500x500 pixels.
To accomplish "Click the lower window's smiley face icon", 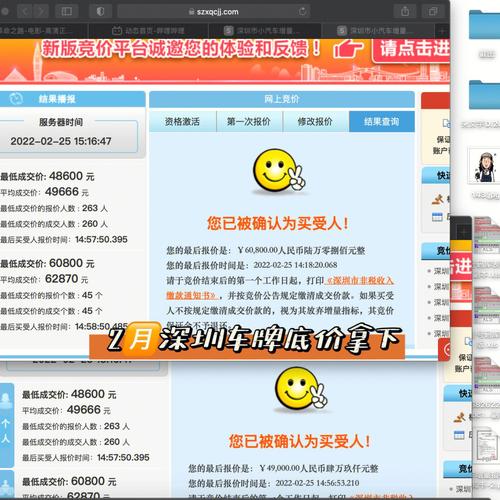I will (x=301, y=389).
